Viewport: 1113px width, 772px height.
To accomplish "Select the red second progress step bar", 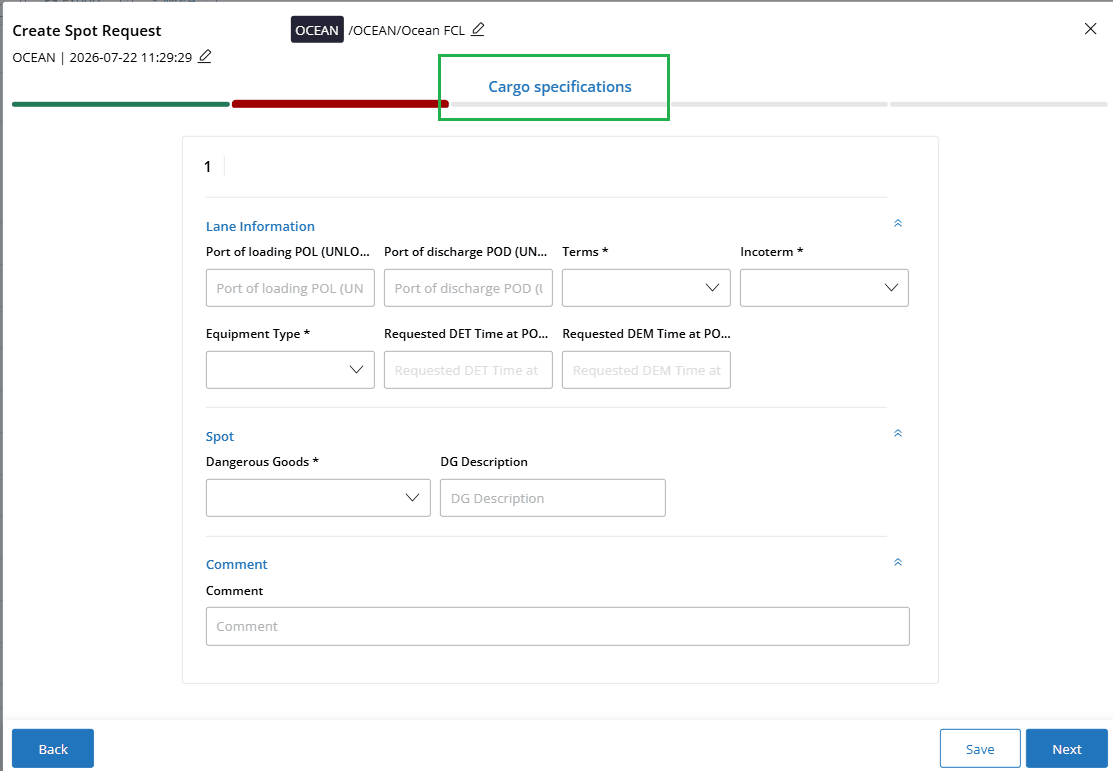I will point(340,104).
